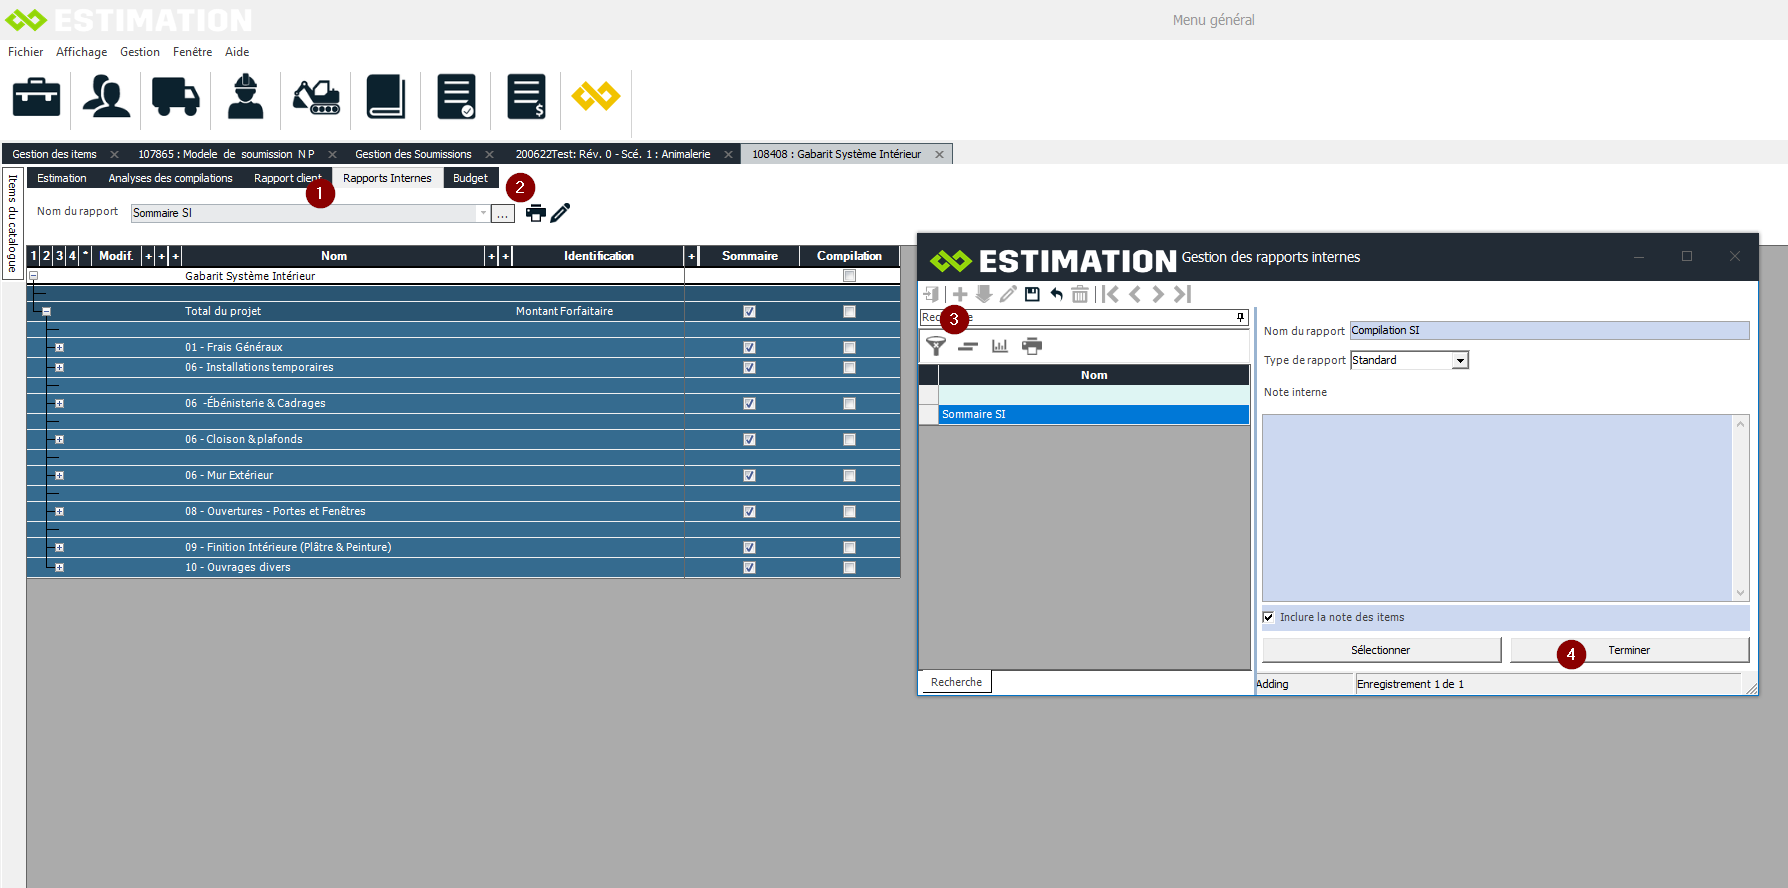The width and height of the screenshot is (1788, 888).
Task: Uncheck Inclure la note des items
Action: pyautogui.click(x=1269, y=617)
